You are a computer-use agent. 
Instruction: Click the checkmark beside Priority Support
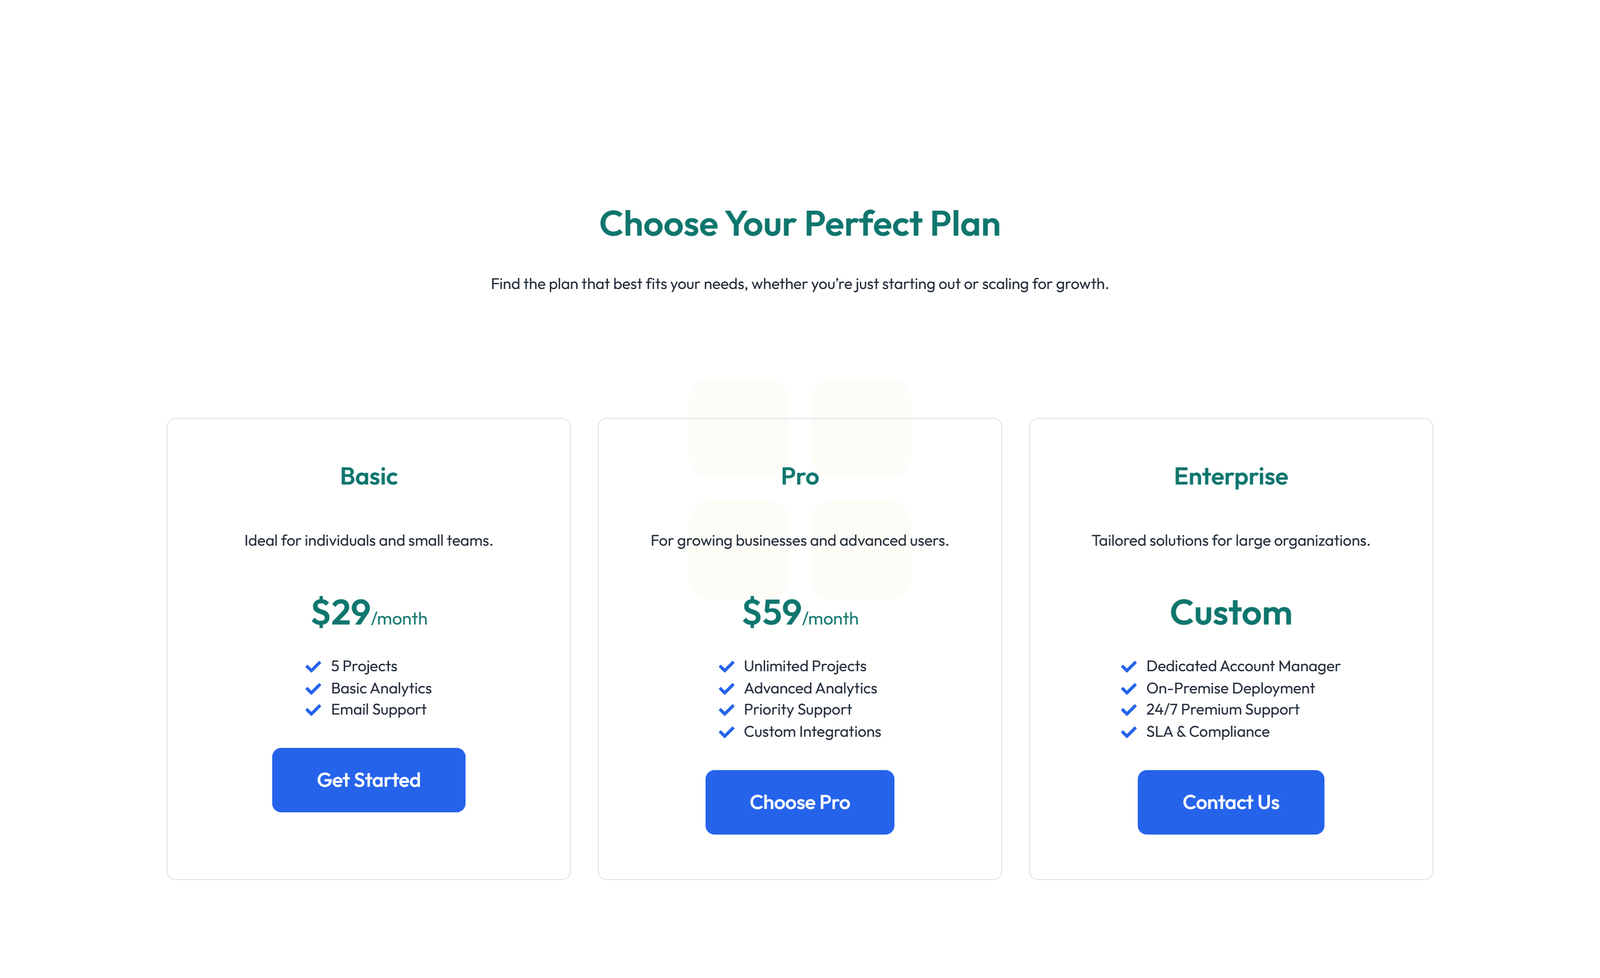pos(726,710)
